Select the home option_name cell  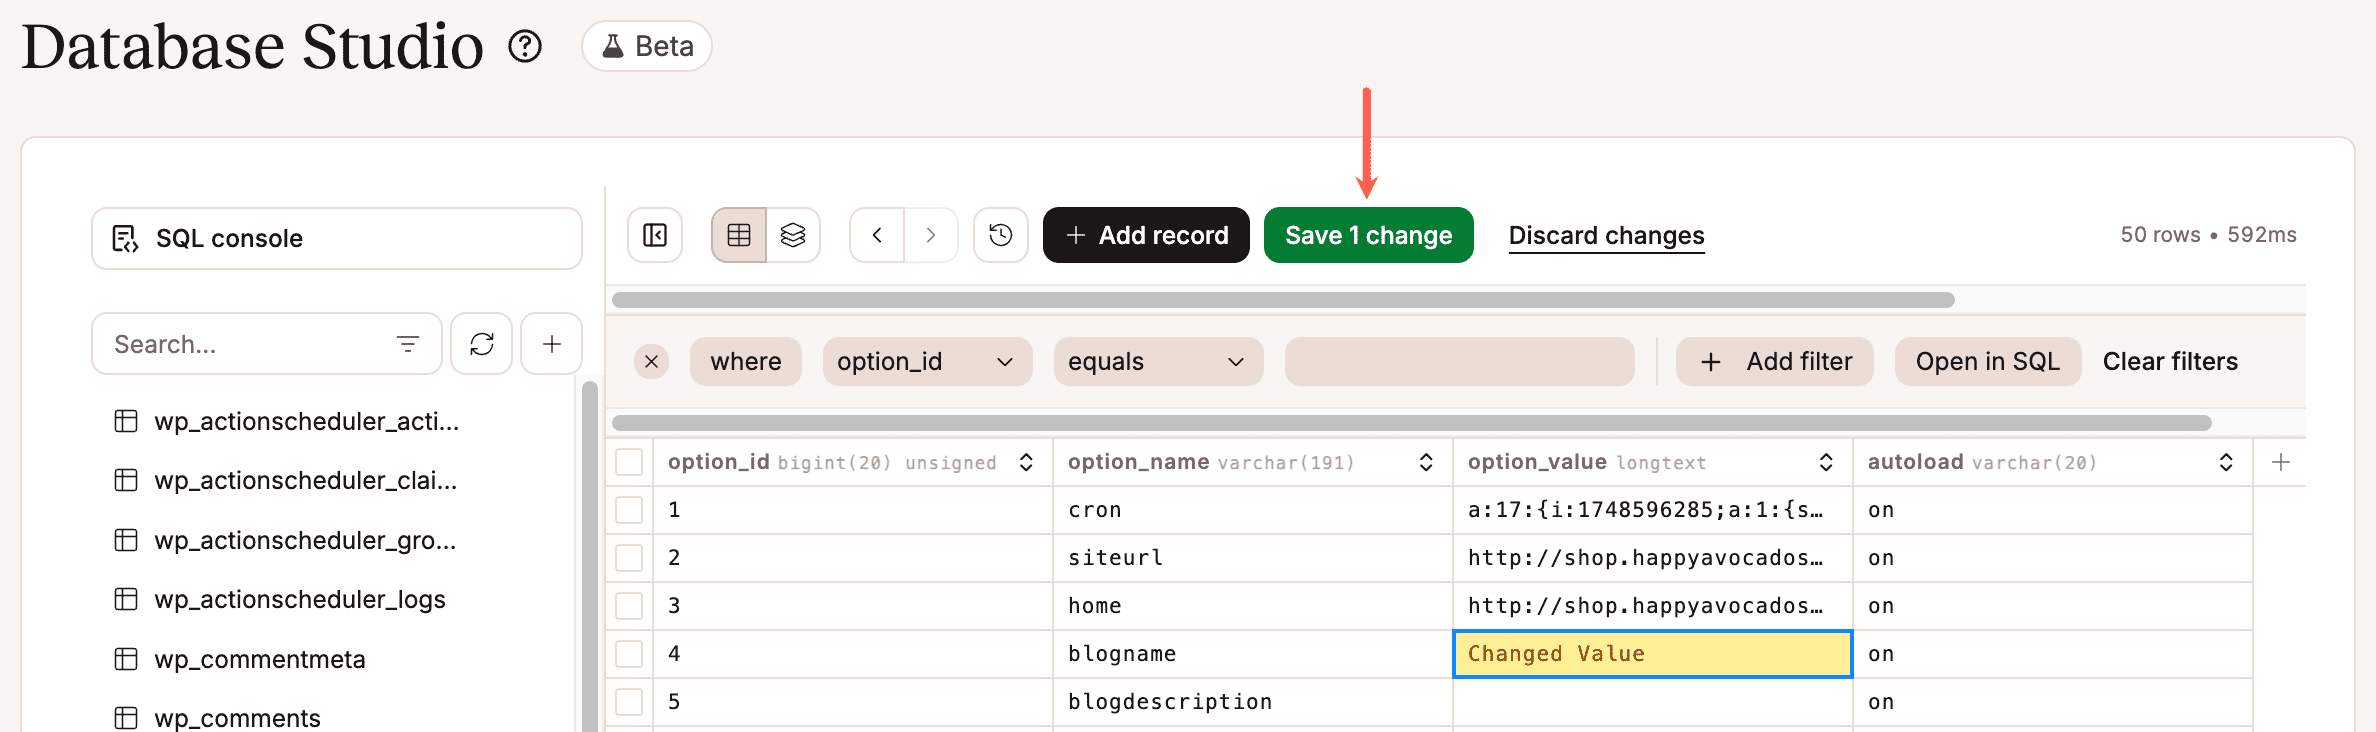coord(1253,606)
